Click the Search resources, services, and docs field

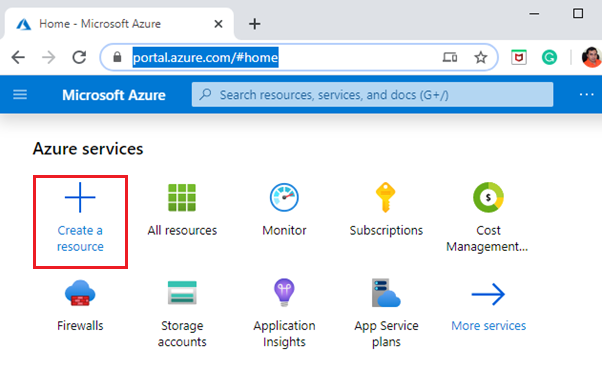[x=372, y=94]
